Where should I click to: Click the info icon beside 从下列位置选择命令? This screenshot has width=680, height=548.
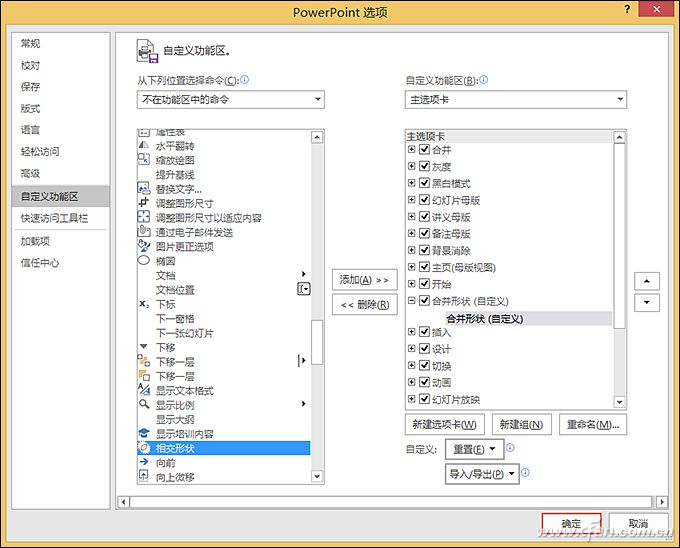click(245, 79)
